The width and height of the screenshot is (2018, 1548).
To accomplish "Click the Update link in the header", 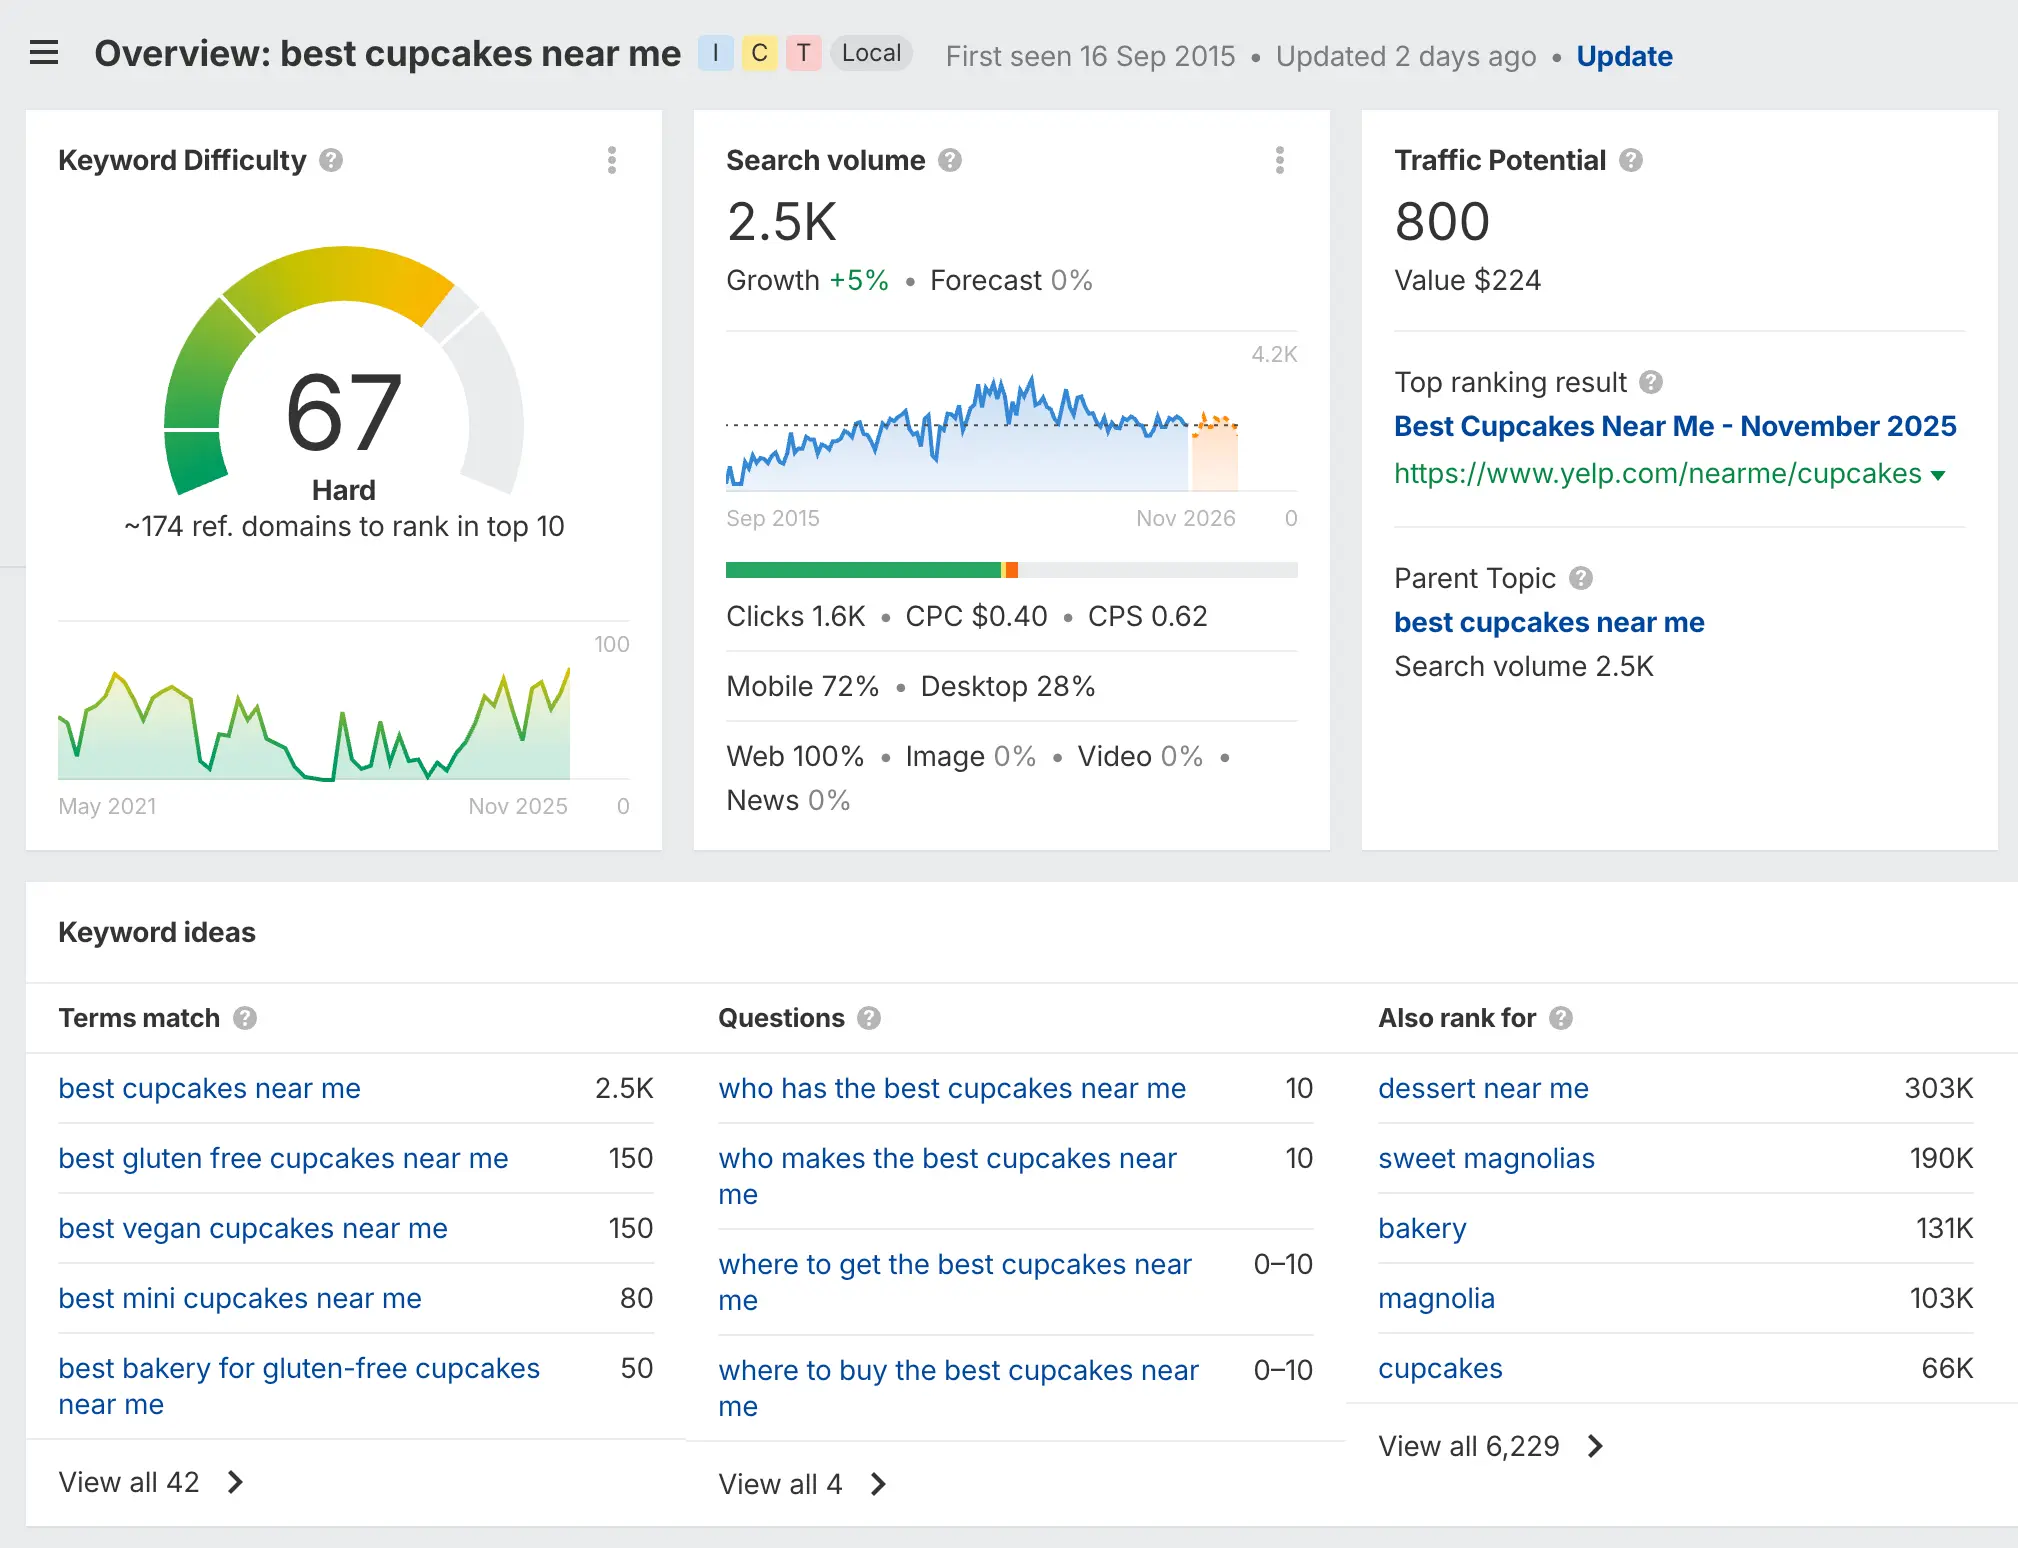I will click(1624, 56).
